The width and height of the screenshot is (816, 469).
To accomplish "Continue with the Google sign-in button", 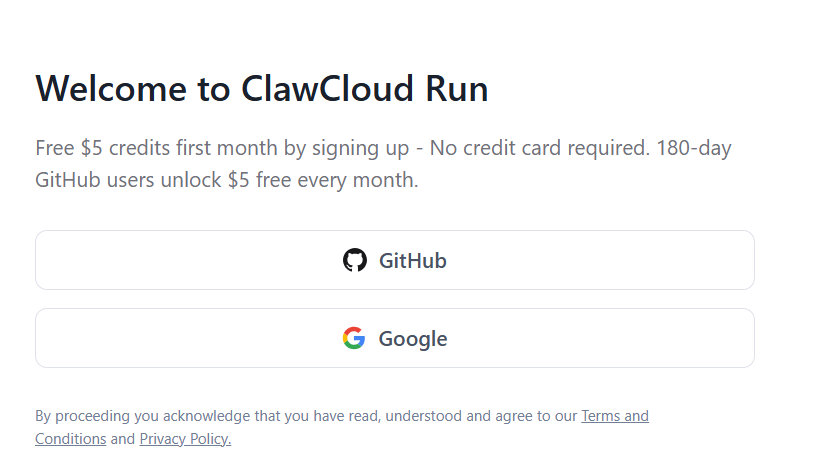I will coord(394,338).
